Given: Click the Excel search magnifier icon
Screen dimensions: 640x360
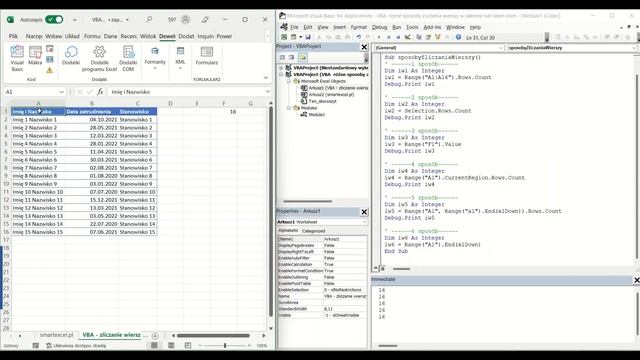Looking at the screenshot, I should (x=149, y=20).
